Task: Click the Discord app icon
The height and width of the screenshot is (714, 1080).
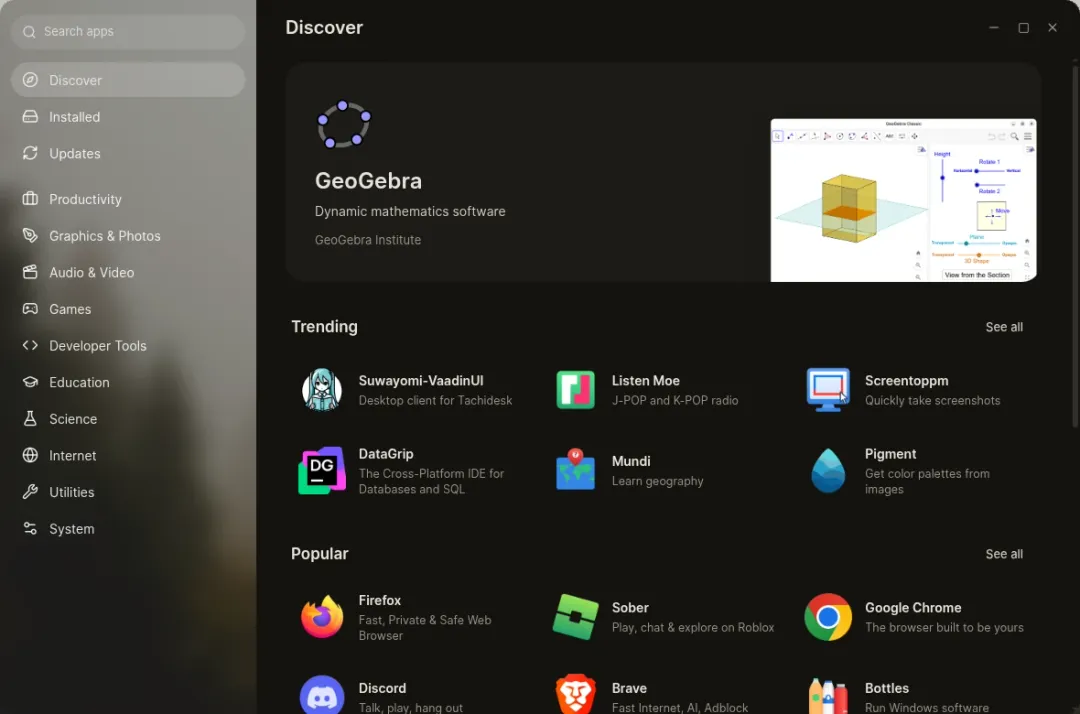Action: coord(322,695)
